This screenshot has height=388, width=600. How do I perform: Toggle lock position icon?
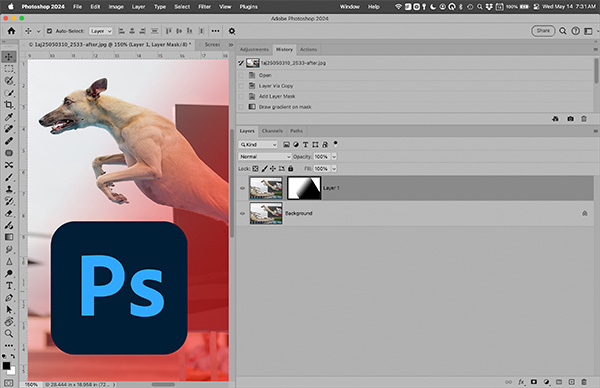[x=273, y=168]
